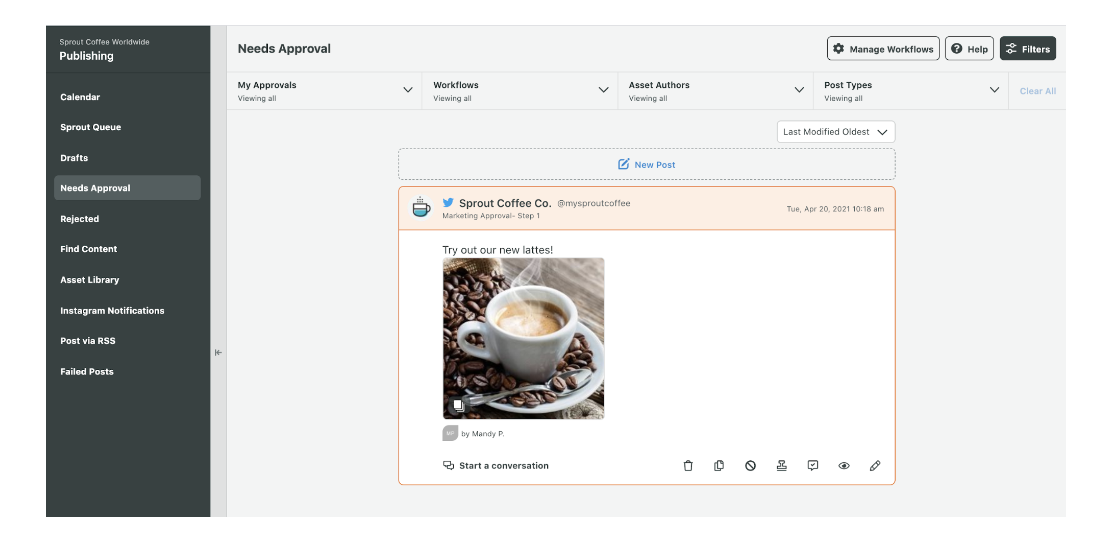
Task: Duplicate the post using the copy icon
Action: point(719,466)
